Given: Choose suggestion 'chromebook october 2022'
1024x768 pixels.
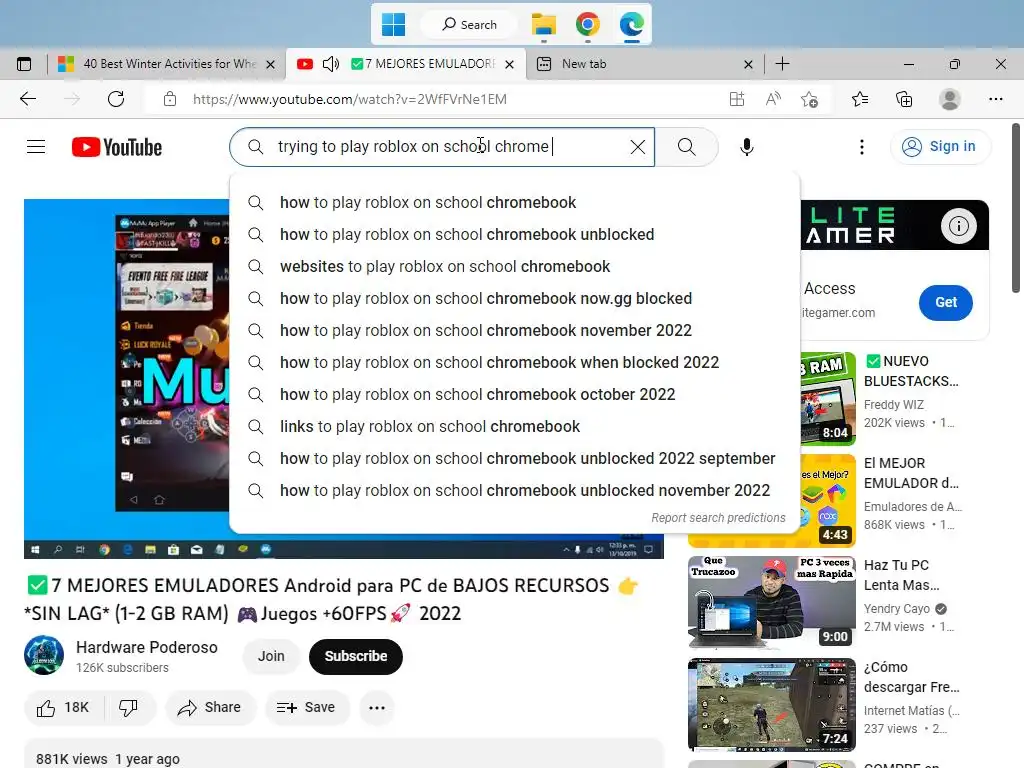Looking at the screenshot, I should tap(515, 394).
